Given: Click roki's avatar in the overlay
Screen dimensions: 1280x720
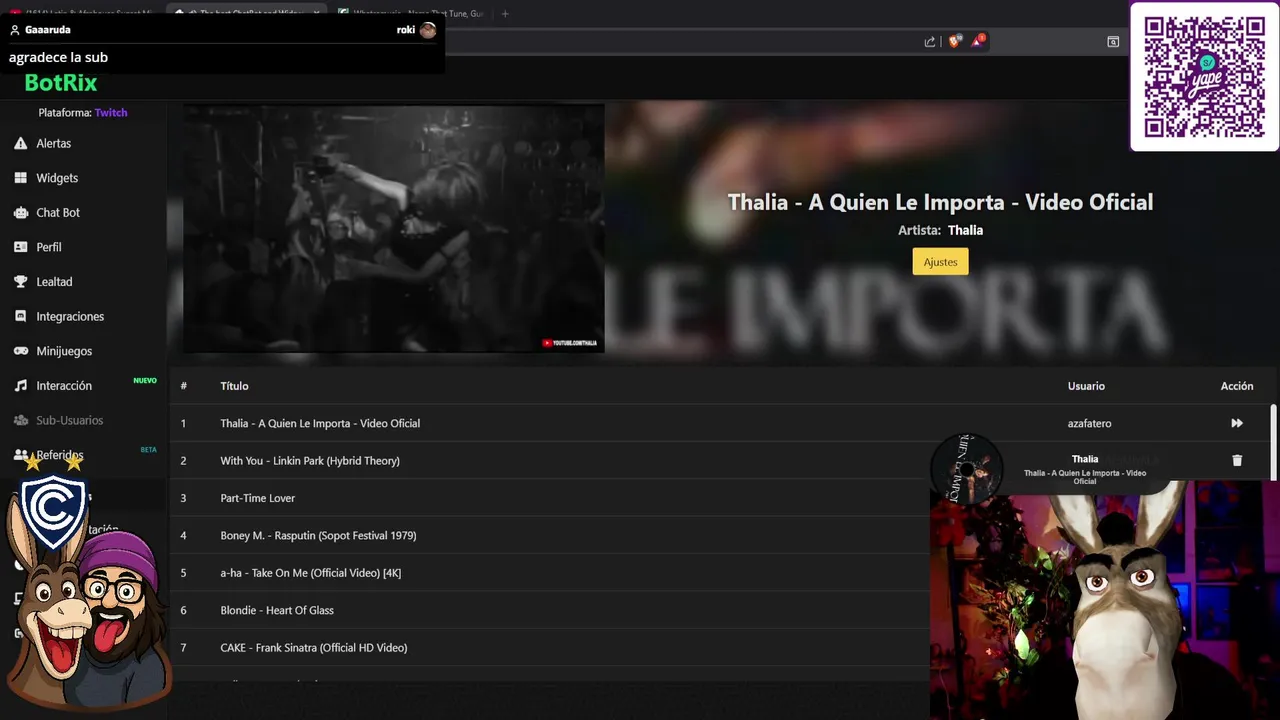Looking at the screenshot, I should point(428,30).
